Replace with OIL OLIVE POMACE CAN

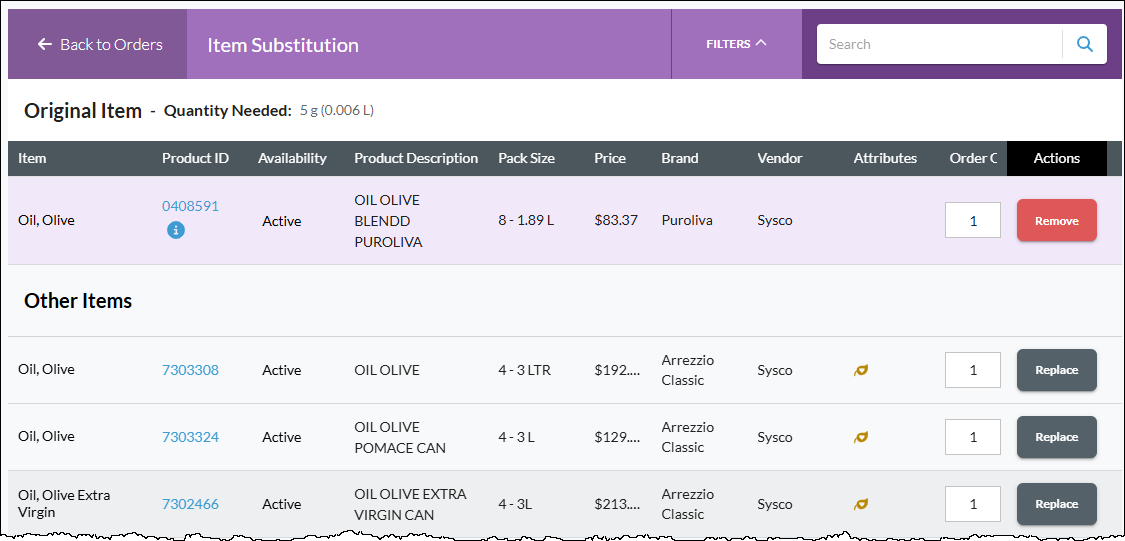click(1056, 437)
